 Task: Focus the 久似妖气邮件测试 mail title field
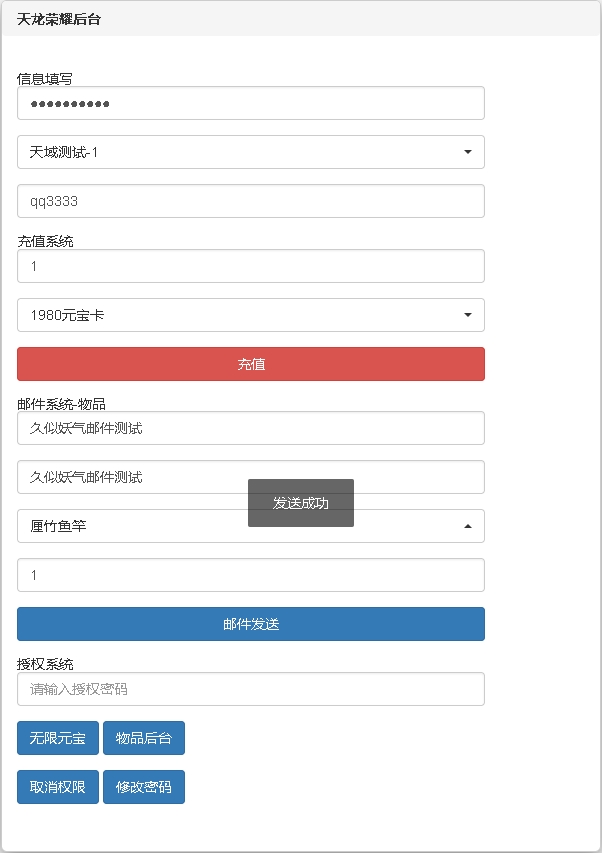coord(250,427)
